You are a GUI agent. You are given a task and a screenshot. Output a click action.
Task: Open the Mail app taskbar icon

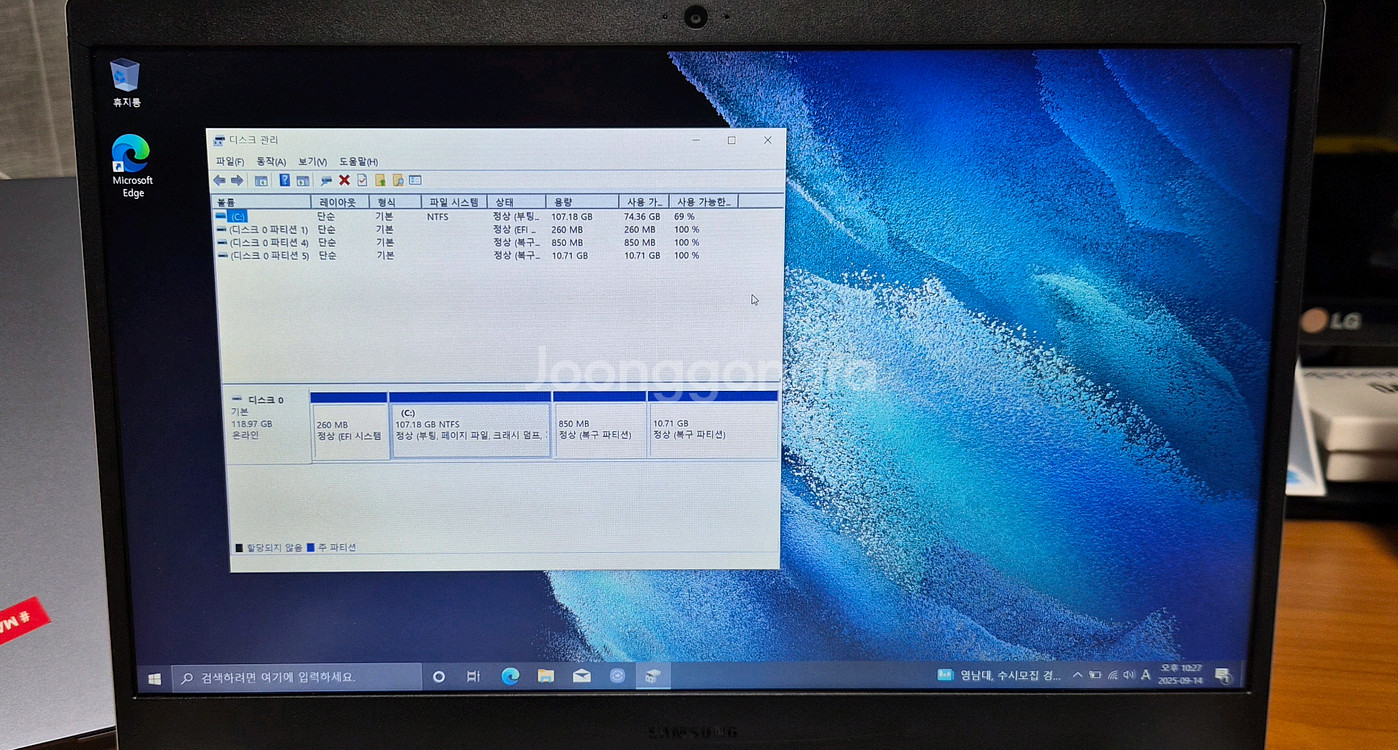(x=582, y=676)
